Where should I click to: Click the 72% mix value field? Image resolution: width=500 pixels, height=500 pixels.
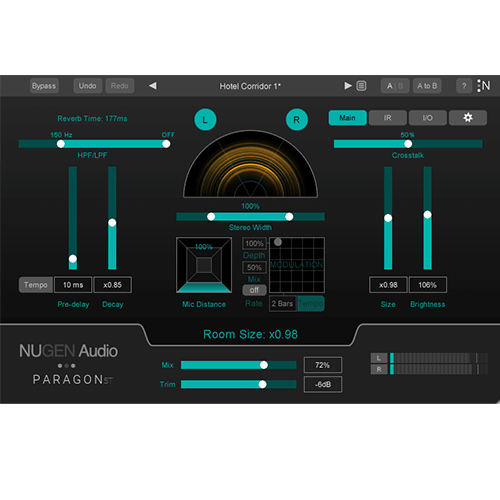[323, 365]
